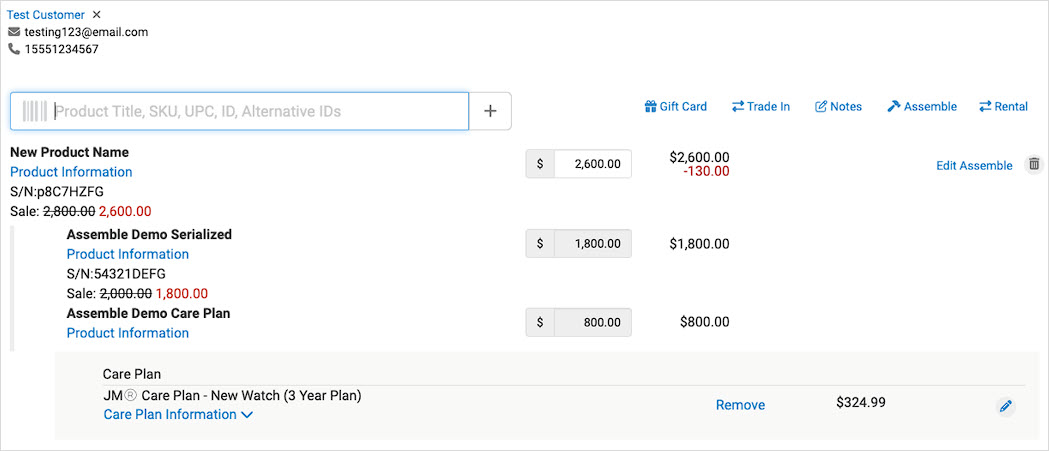Open the Trade In option
The height and width of the screenshot is (451, 1049).
[x=761, y=106]
